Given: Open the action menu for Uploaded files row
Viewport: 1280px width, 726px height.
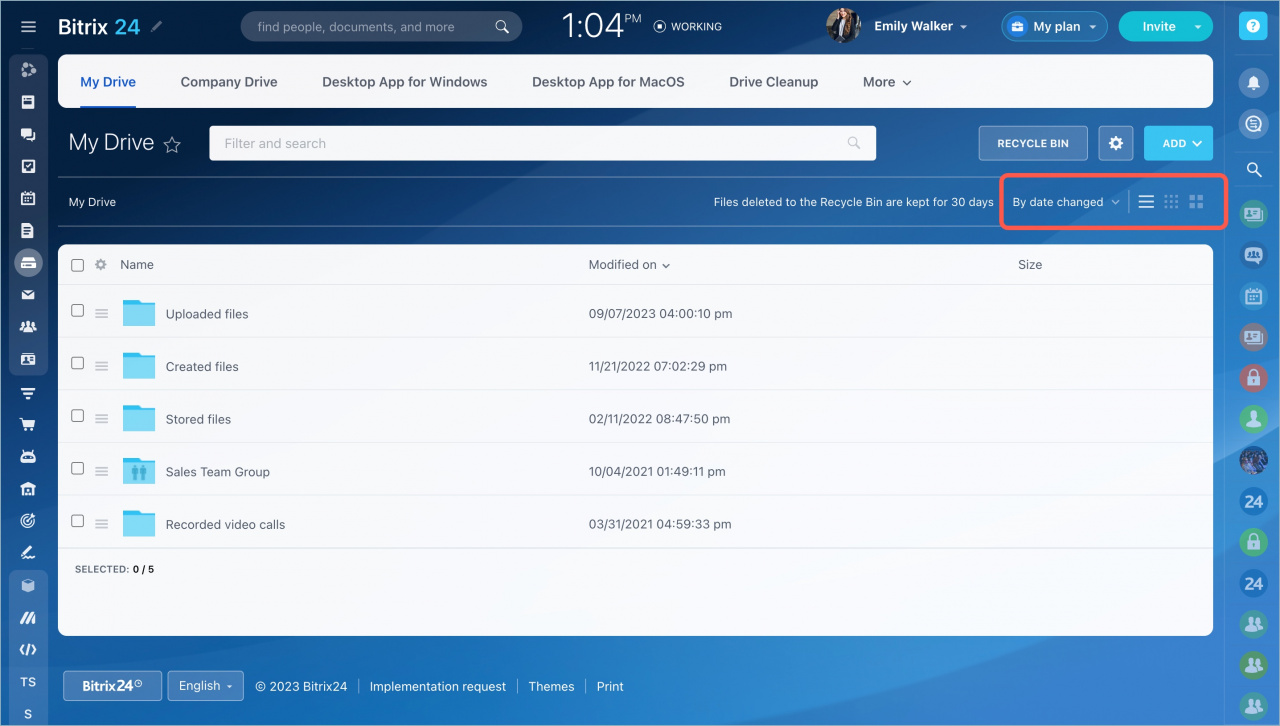Looking at the screenshot, I should [101, 314].
